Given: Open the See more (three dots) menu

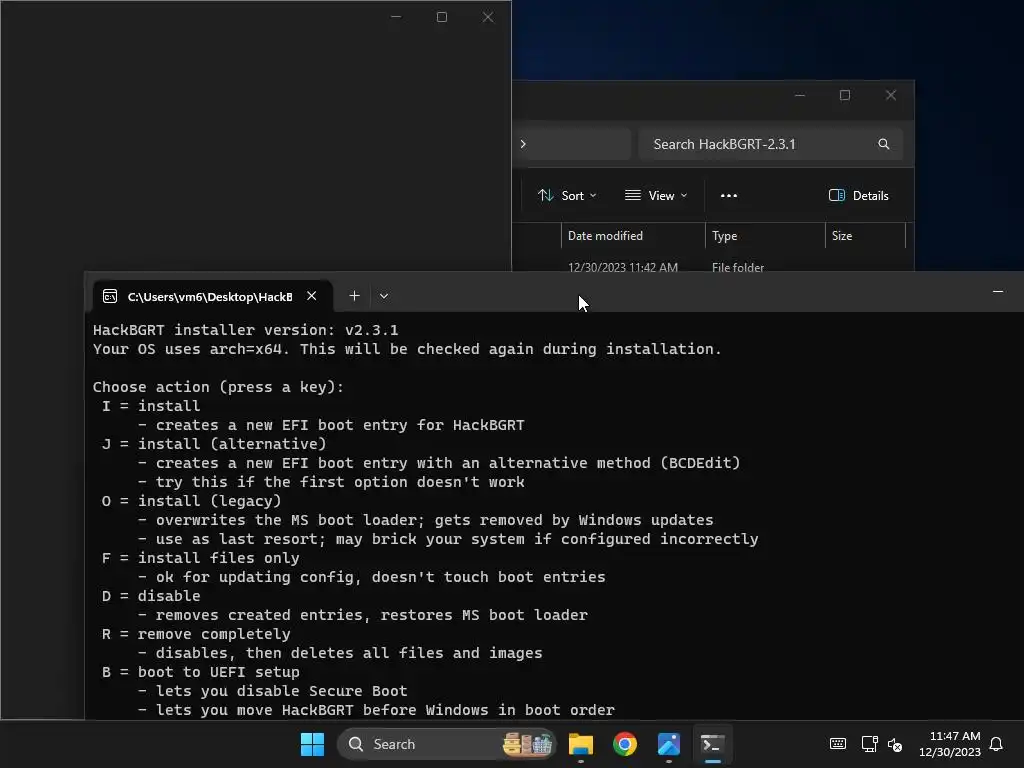Looking at the screenshot, I should pyautogui.click(x=729, y=195).
